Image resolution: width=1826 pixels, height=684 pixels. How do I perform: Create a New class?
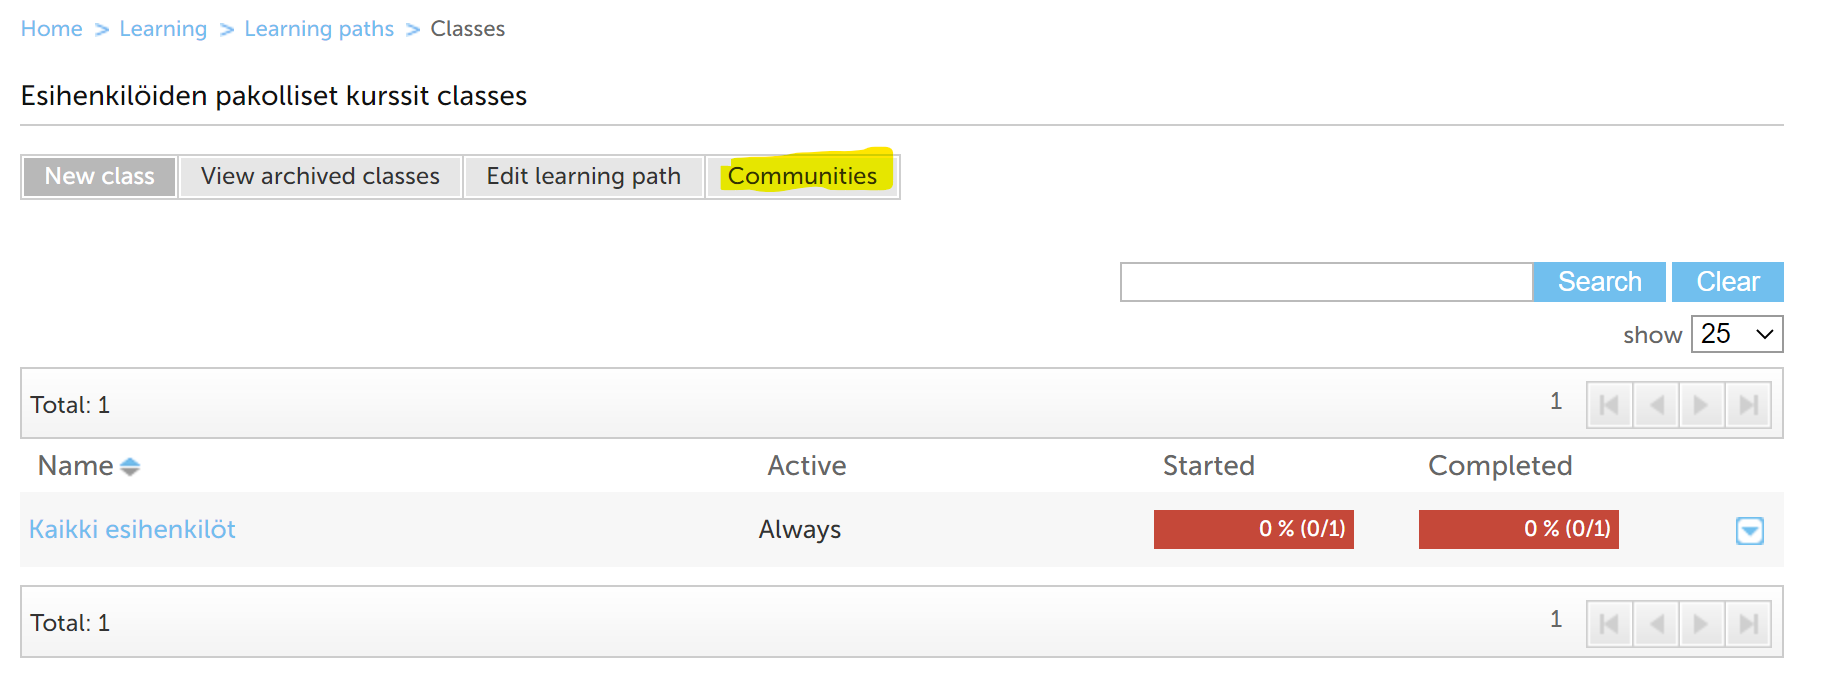click(x=99, y=176)
